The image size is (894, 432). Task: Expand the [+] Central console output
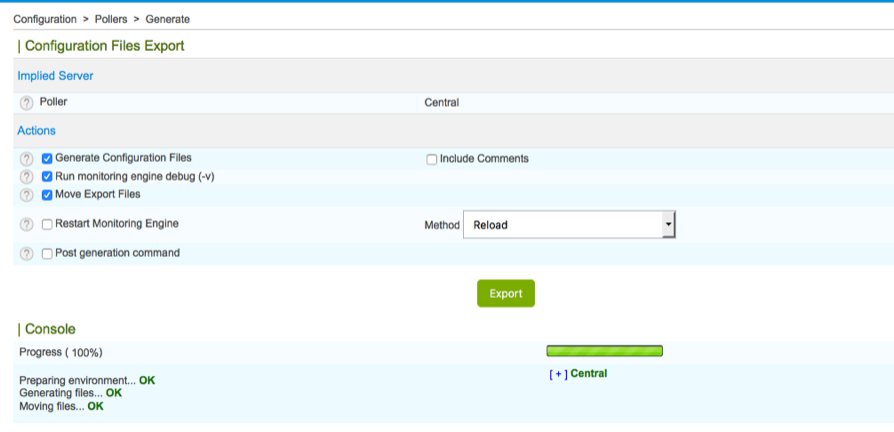click(x=558, y=374)
